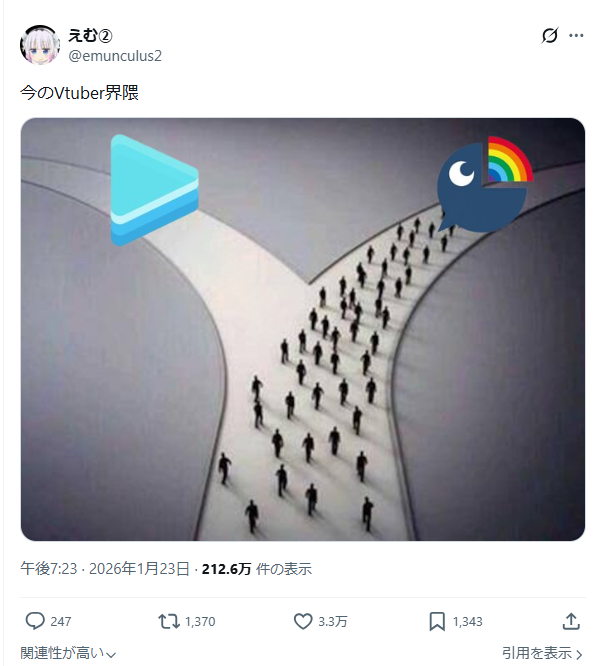The width and height of the screenshot is (602, 666).
Task: Click the repost arrows icon
Action: 169,621
